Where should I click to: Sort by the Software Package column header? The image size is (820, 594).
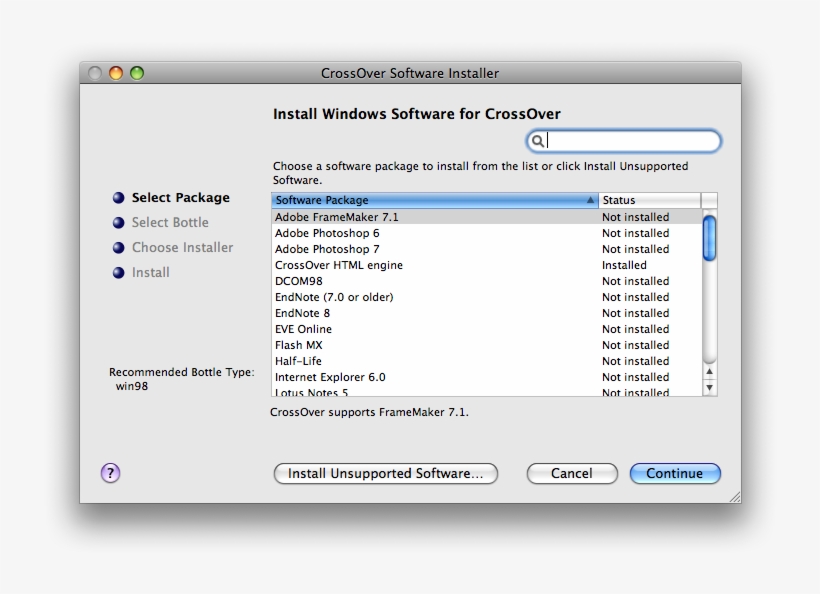pos(435,200)
